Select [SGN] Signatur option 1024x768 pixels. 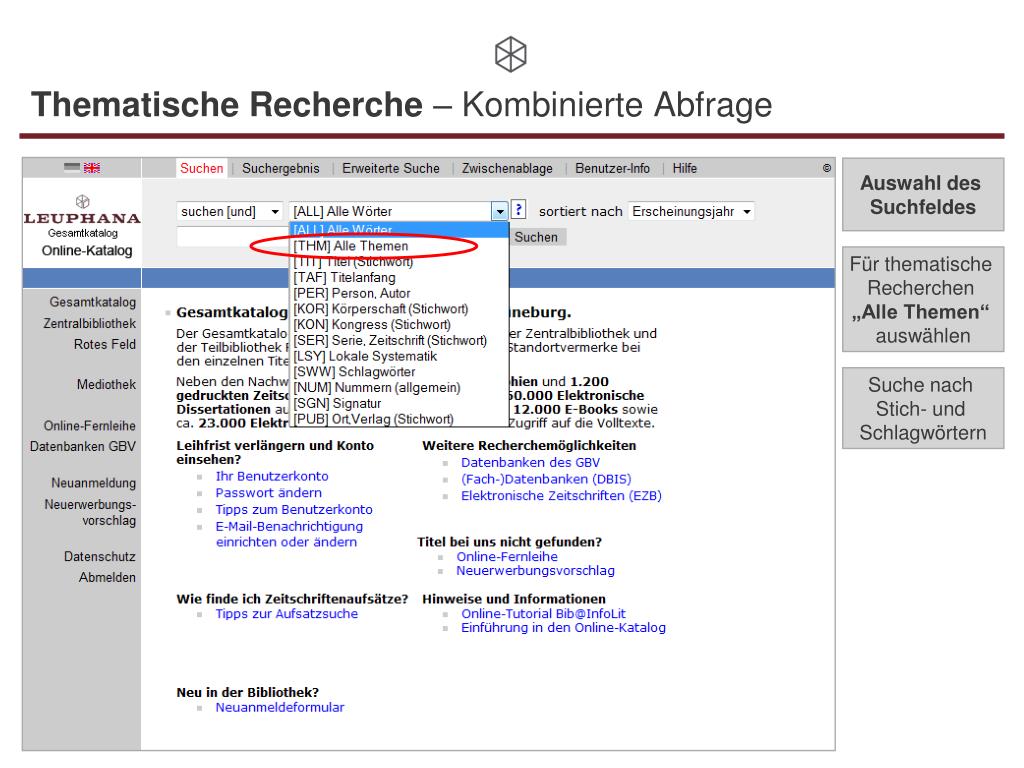(x=399, y=403)
